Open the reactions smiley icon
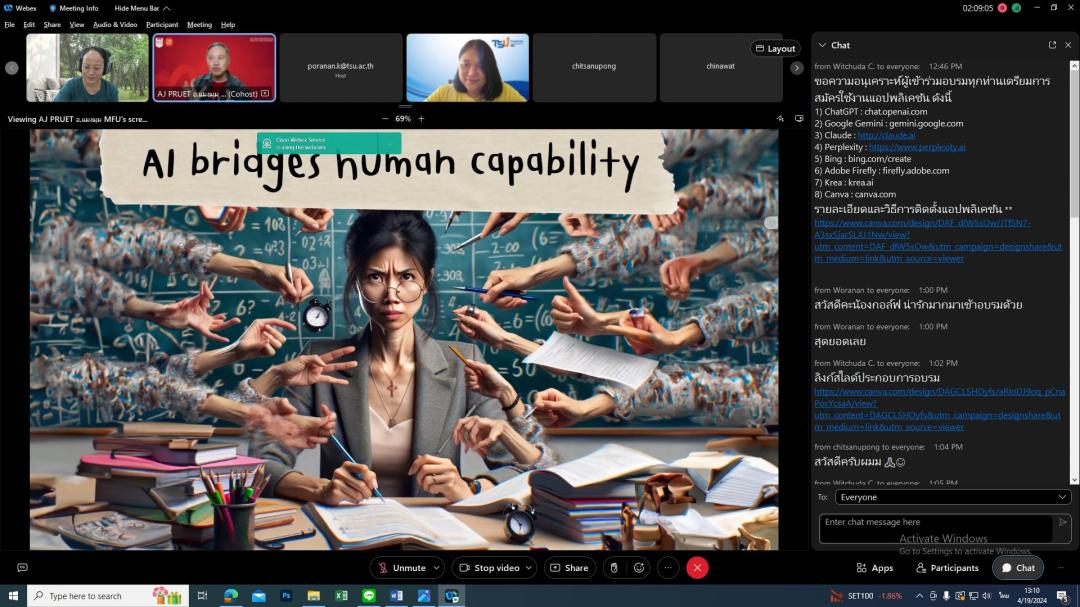This screenshot has width=1080, height=607. click(639, 568)
